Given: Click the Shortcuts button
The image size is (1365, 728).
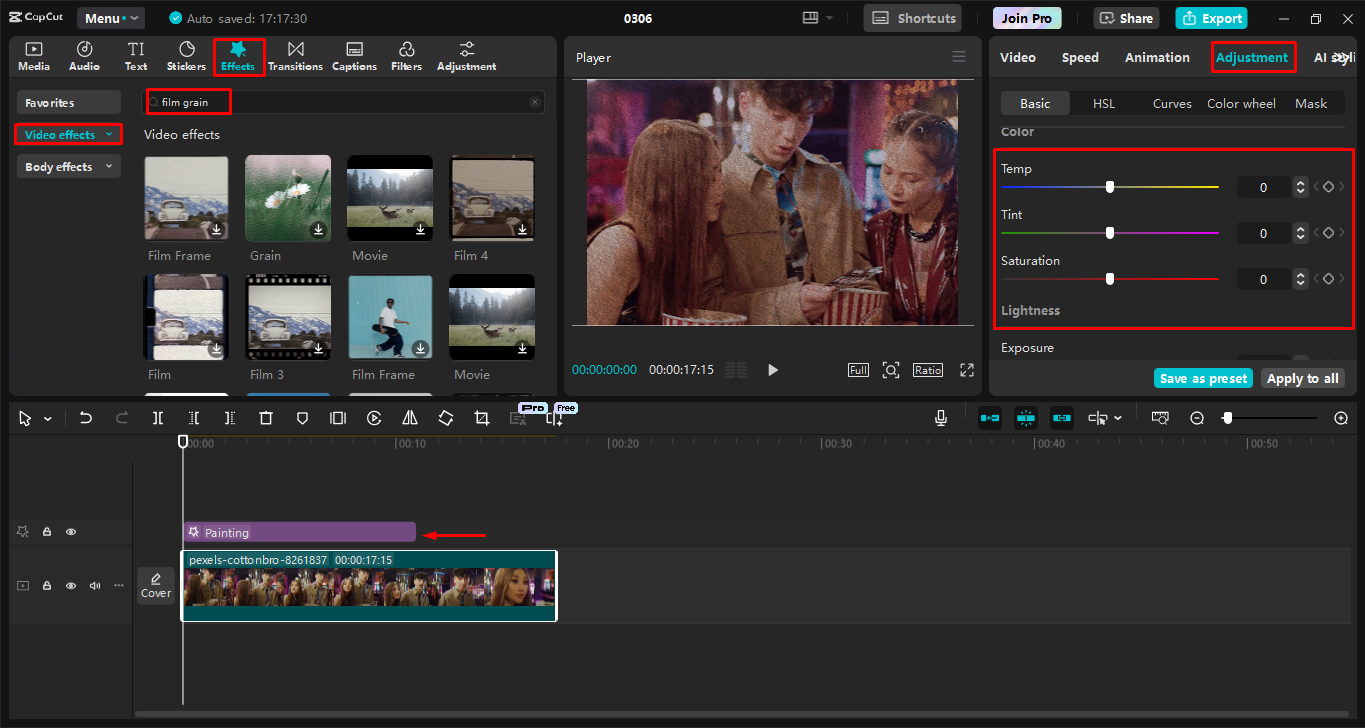Looking at the screenshot, I should (912, 18).
